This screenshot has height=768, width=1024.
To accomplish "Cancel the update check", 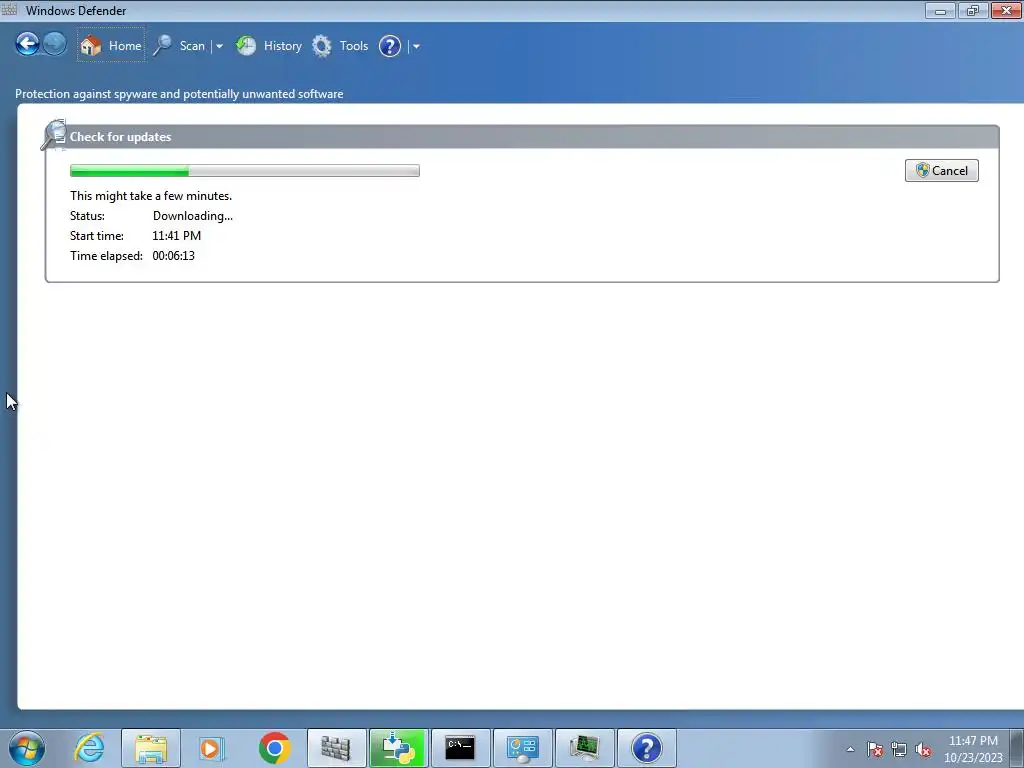I will coord(941,170).
